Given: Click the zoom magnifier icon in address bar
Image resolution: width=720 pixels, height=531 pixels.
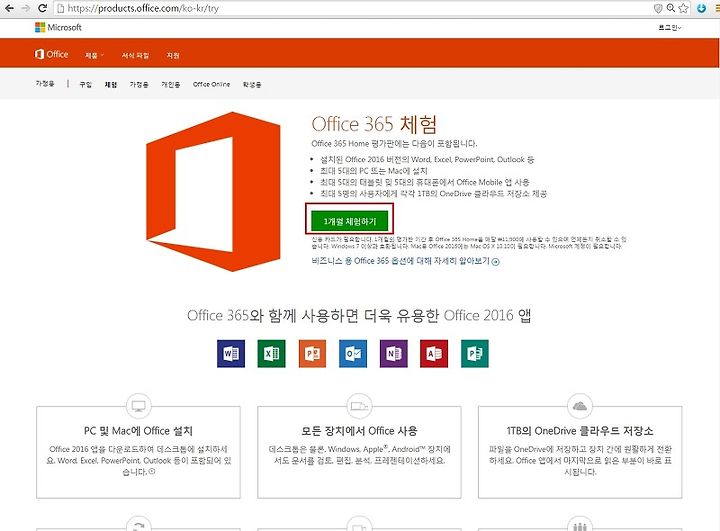Looking at the screenshot, I should tap(671, 8).
